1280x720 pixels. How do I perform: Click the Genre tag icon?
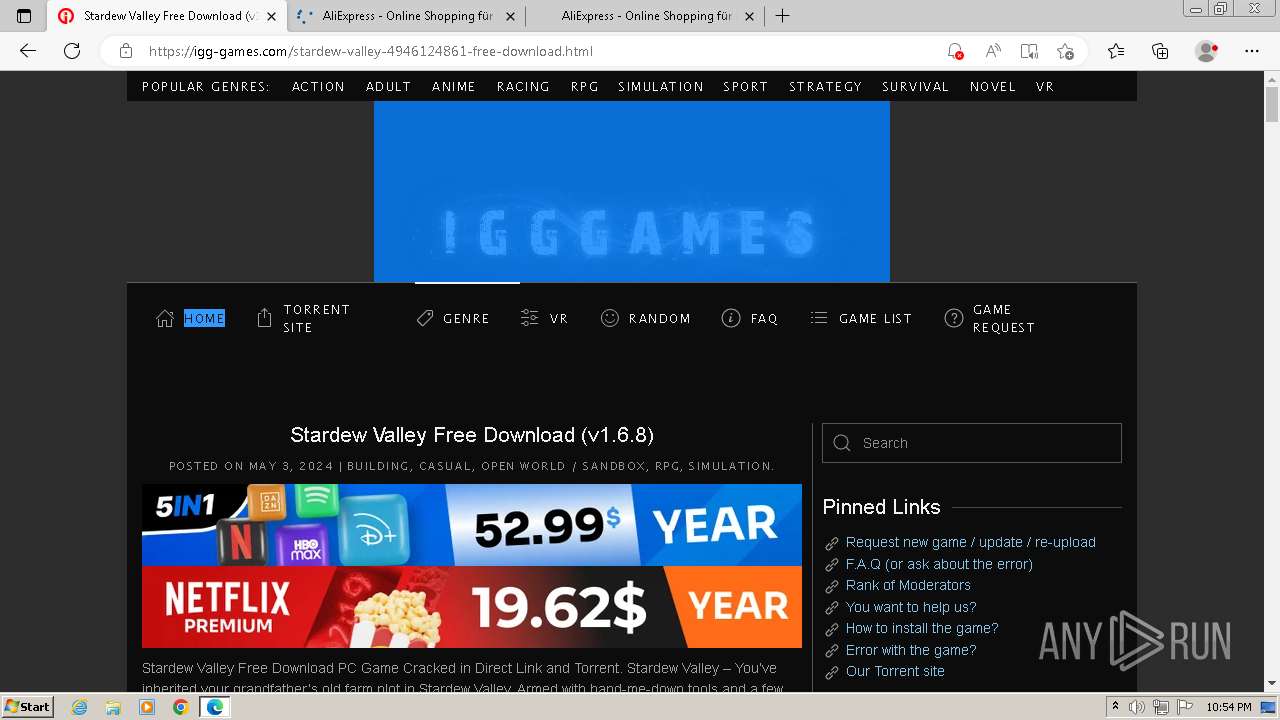pyautogui.click(x=425, y=318)
